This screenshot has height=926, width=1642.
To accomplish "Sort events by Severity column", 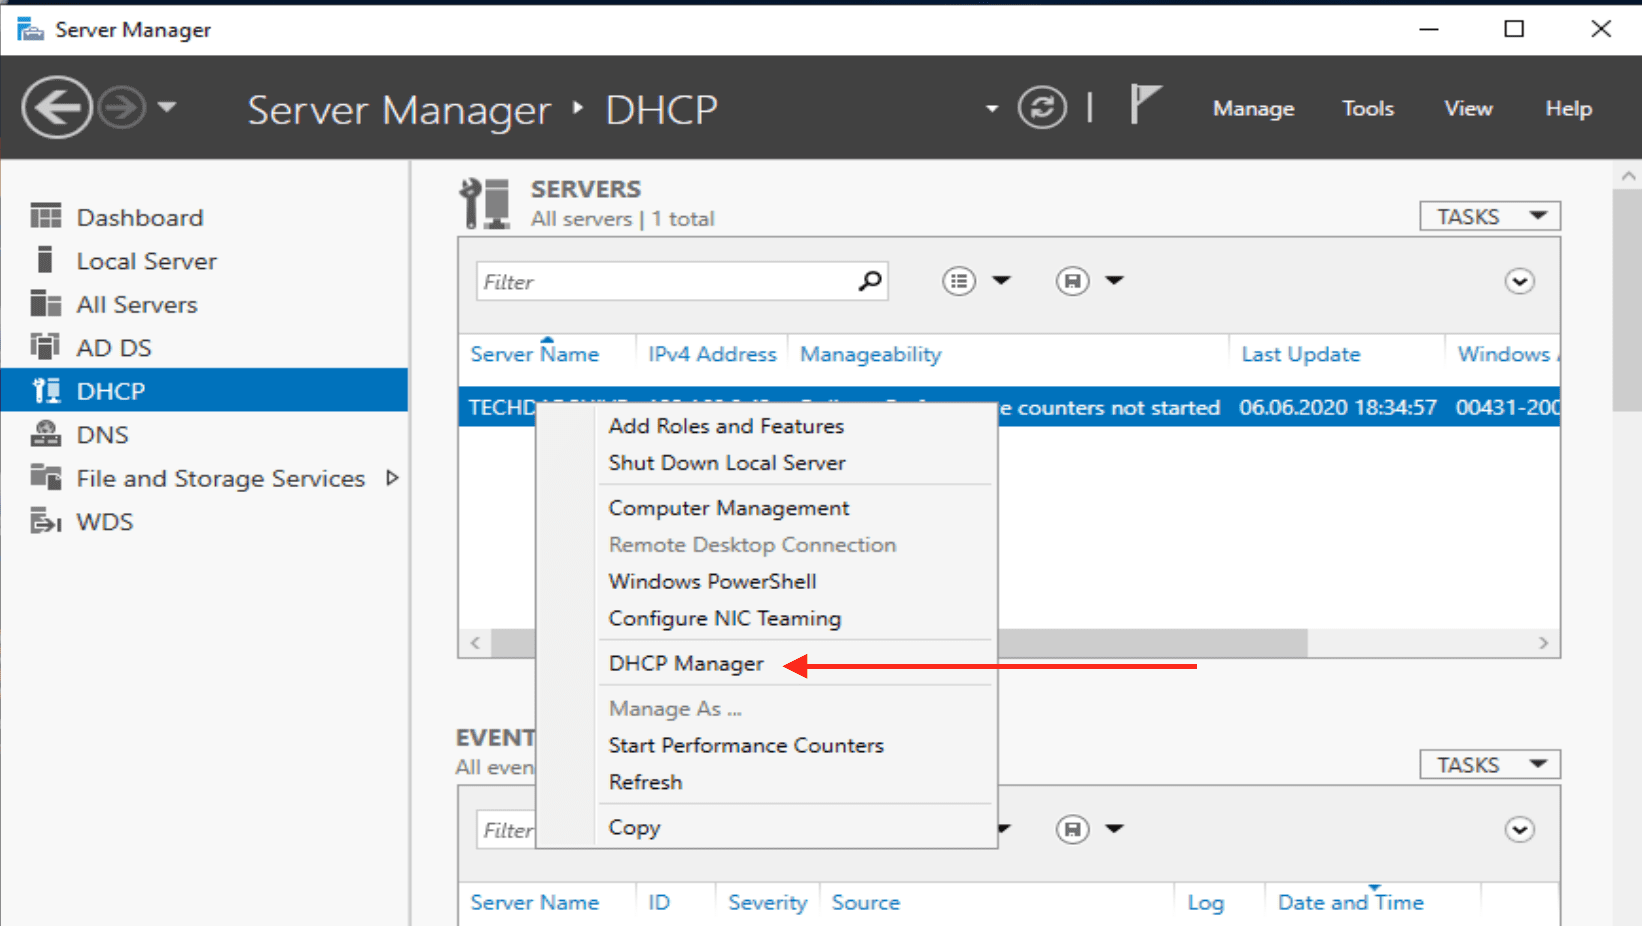I will click(767, 902).
